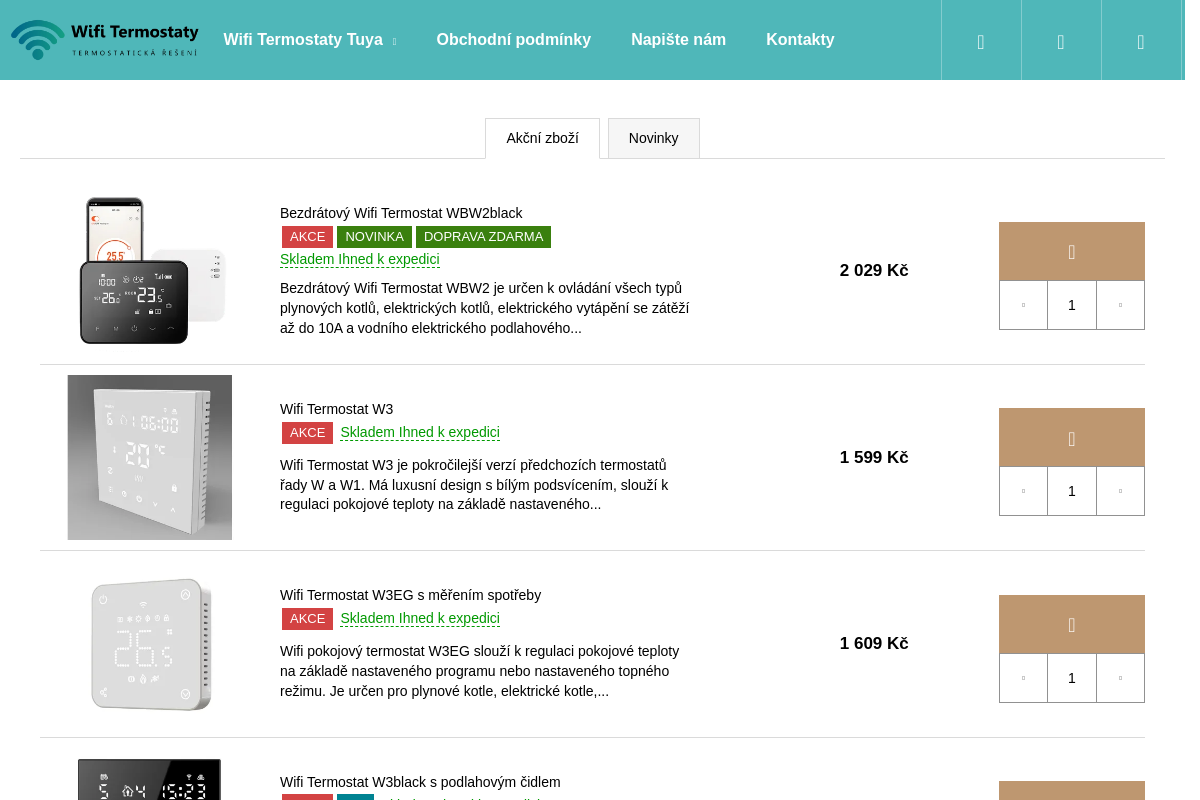The height and width of the screenshot is (800, 1200).
Task: Open the Wifi Termostat W3 title link
Action: point(336,409)
